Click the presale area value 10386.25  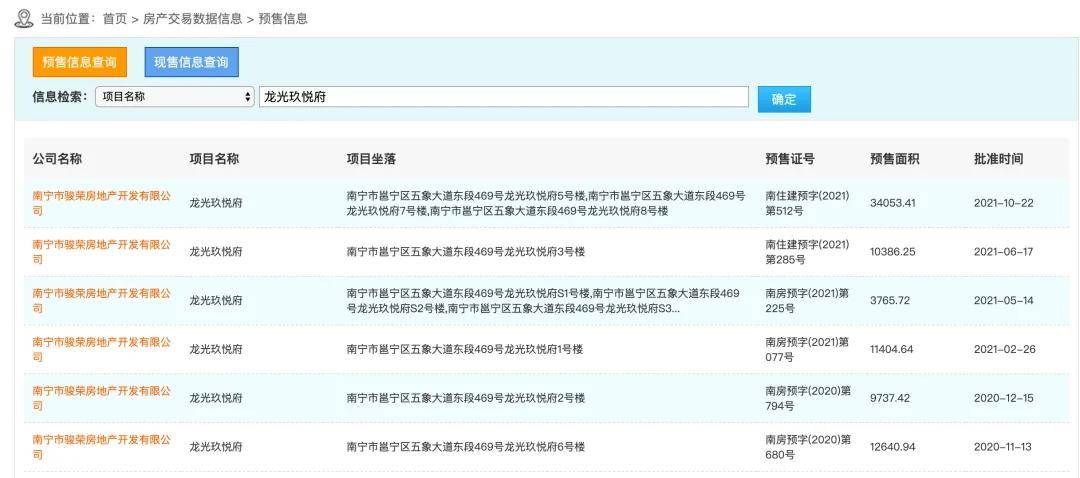pyautogui.click(x=893, y=252)
